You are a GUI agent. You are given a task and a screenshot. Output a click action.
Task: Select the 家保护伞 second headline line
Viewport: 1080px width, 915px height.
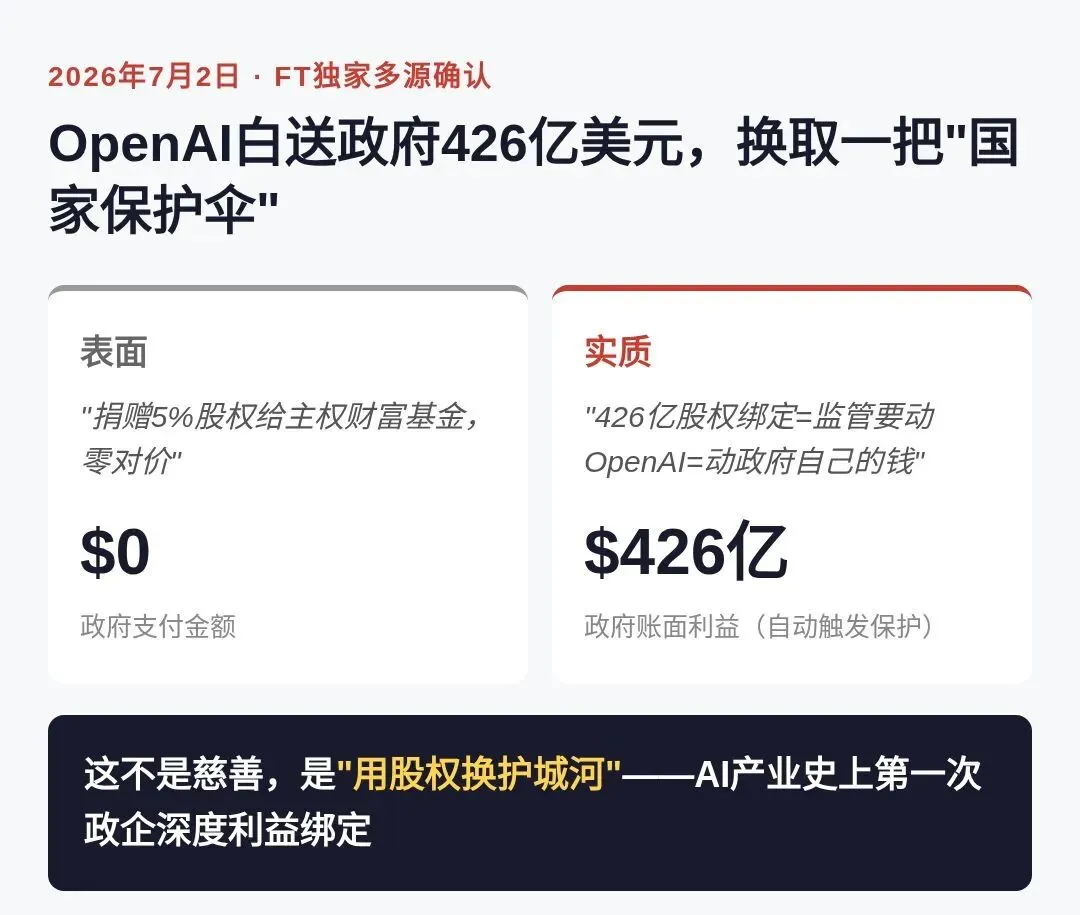pyautogui.click(x=163, y=209)
